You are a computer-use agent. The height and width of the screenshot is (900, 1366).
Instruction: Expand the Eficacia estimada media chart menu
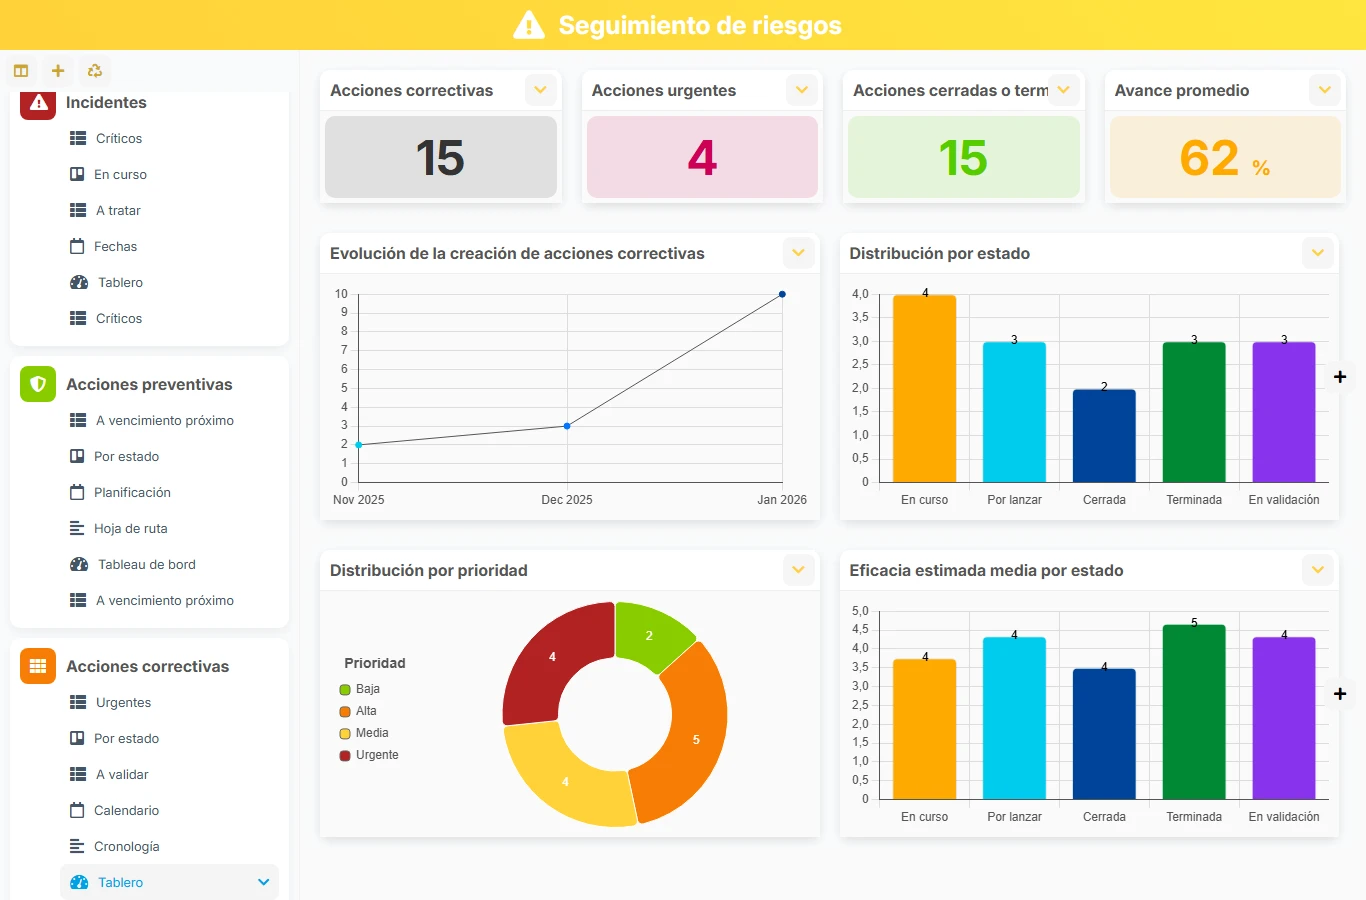(x=1317, y=570)
